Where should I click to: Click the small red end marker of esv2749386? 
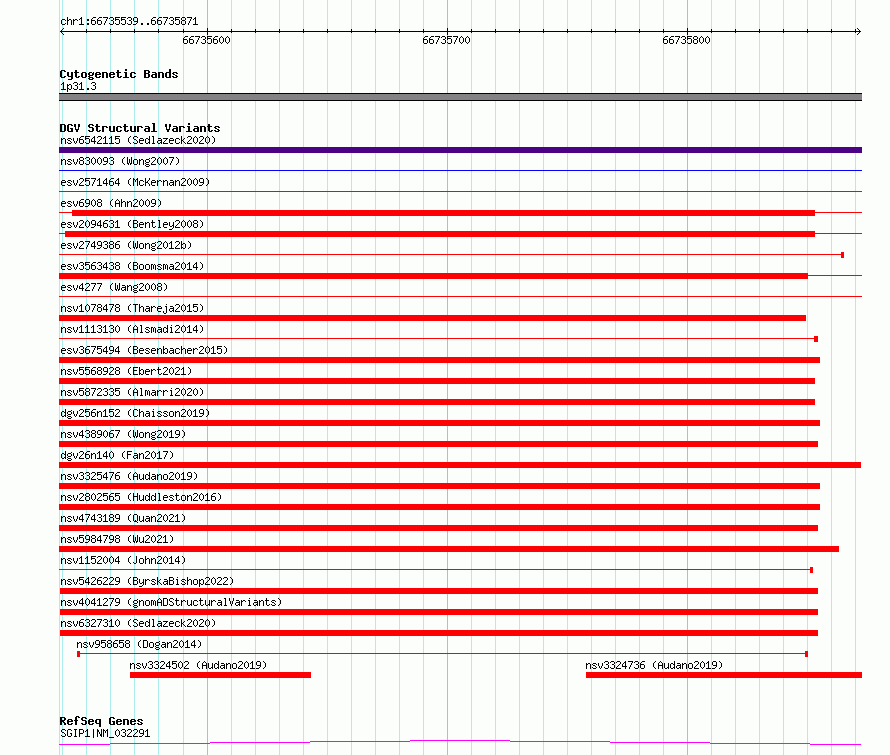[842, 255]
